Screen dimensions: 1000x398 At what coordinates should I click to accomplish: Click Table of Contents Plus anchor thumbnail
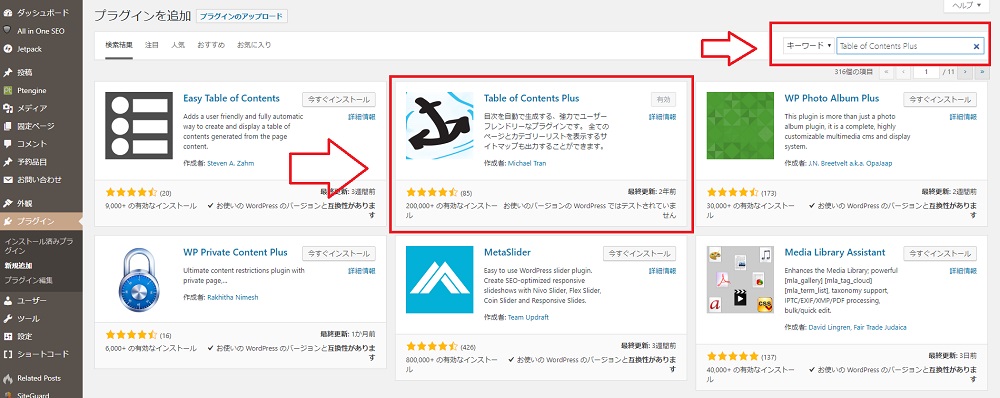coord(440,125)
